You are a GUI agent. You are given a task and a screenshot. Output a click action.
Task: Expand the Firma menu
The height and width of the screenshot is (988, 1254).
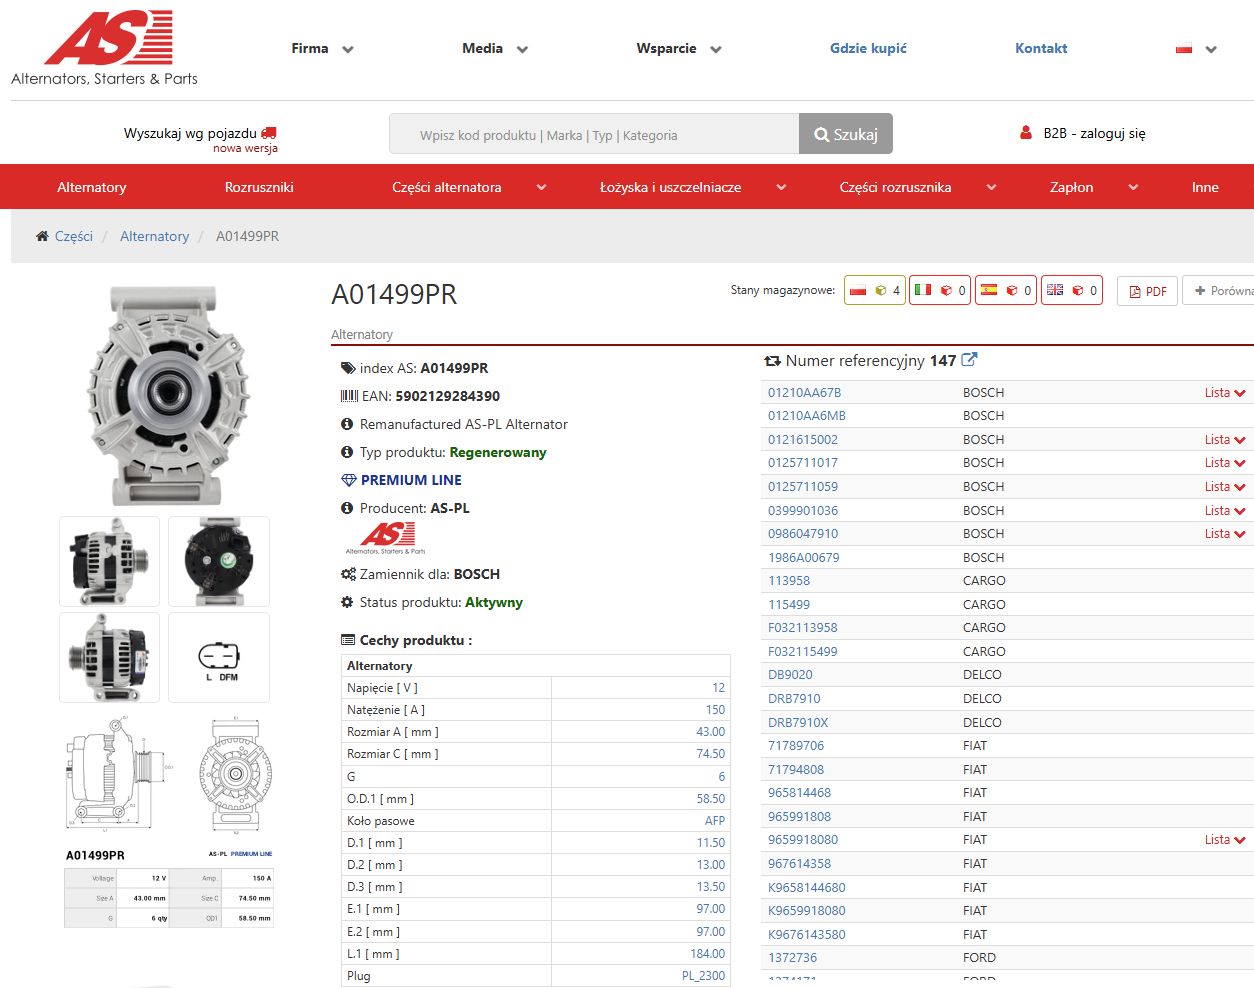(x=322, y=48)
